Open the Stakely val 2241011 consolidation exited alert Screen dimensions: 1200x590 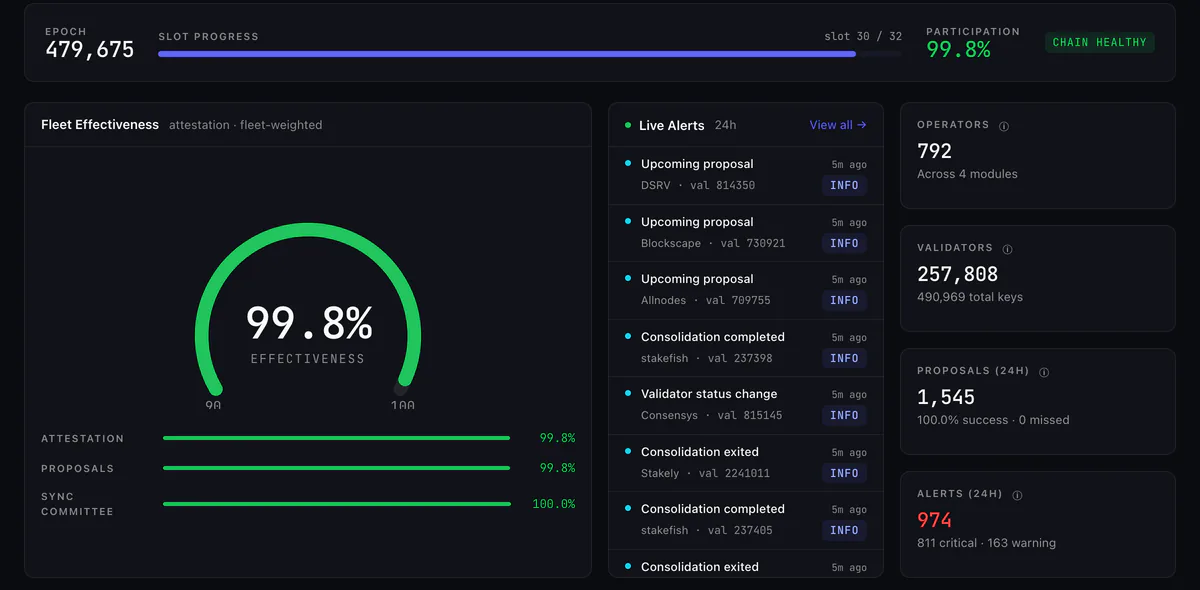point(746,463)
